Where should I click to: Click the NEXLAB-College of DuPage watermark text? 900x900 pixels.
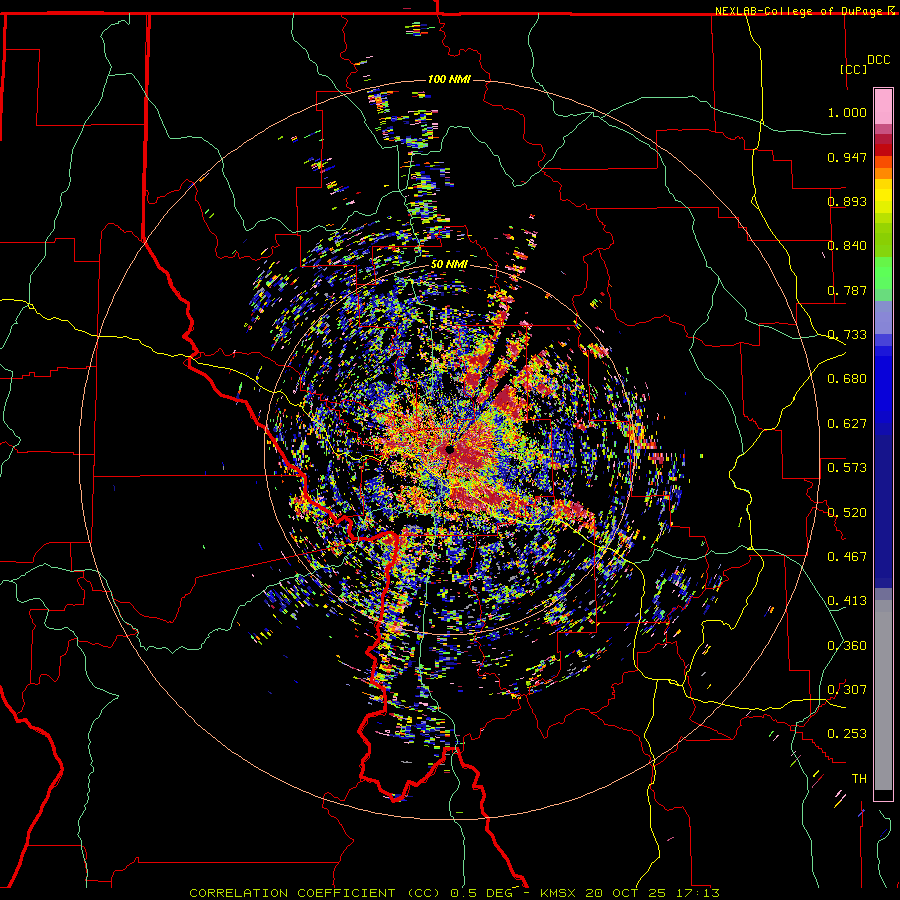coord(798,11)
